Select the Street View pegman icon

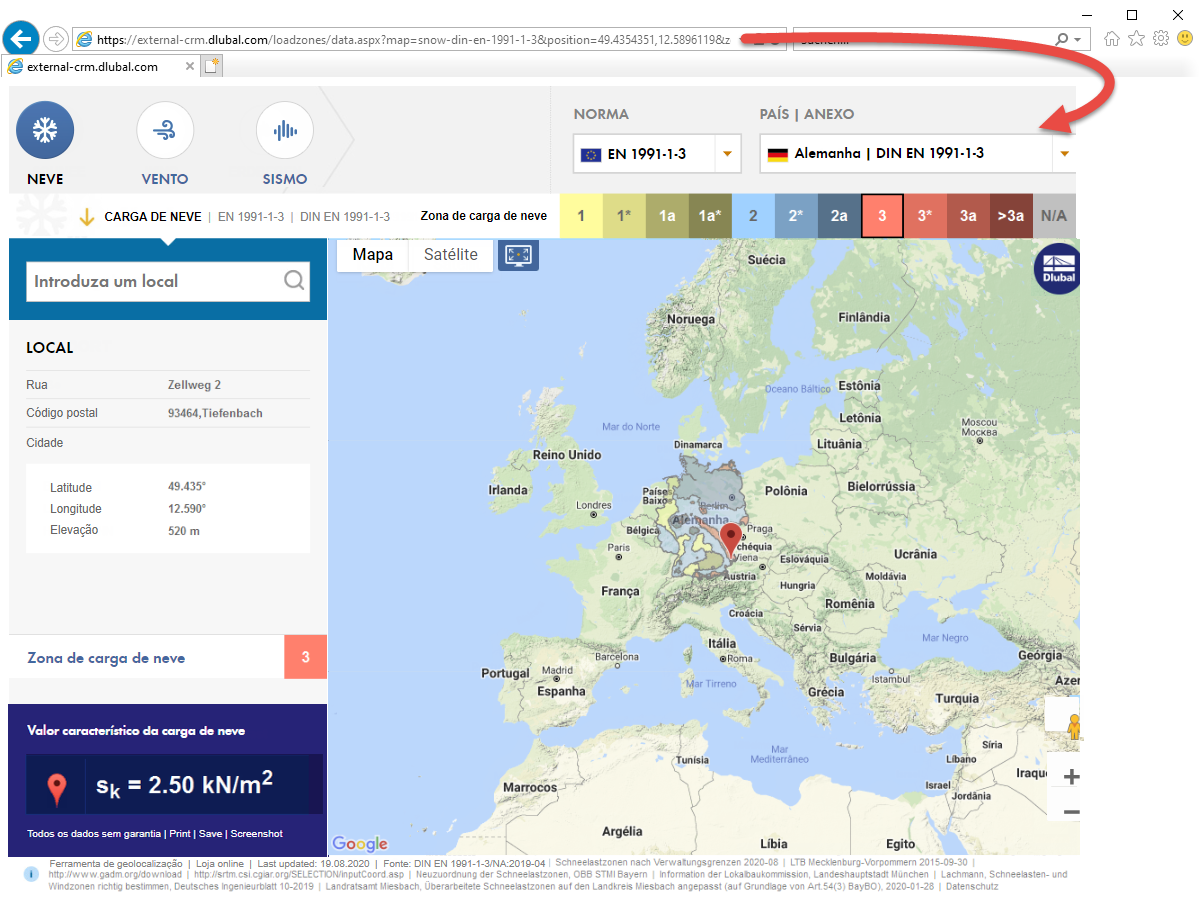(x=1073, y=726)
